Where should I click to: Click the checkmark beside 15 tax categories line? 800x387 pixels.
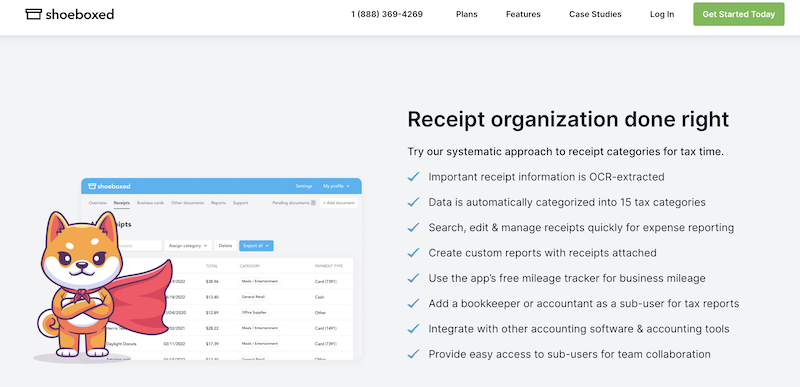coord(413,202)
